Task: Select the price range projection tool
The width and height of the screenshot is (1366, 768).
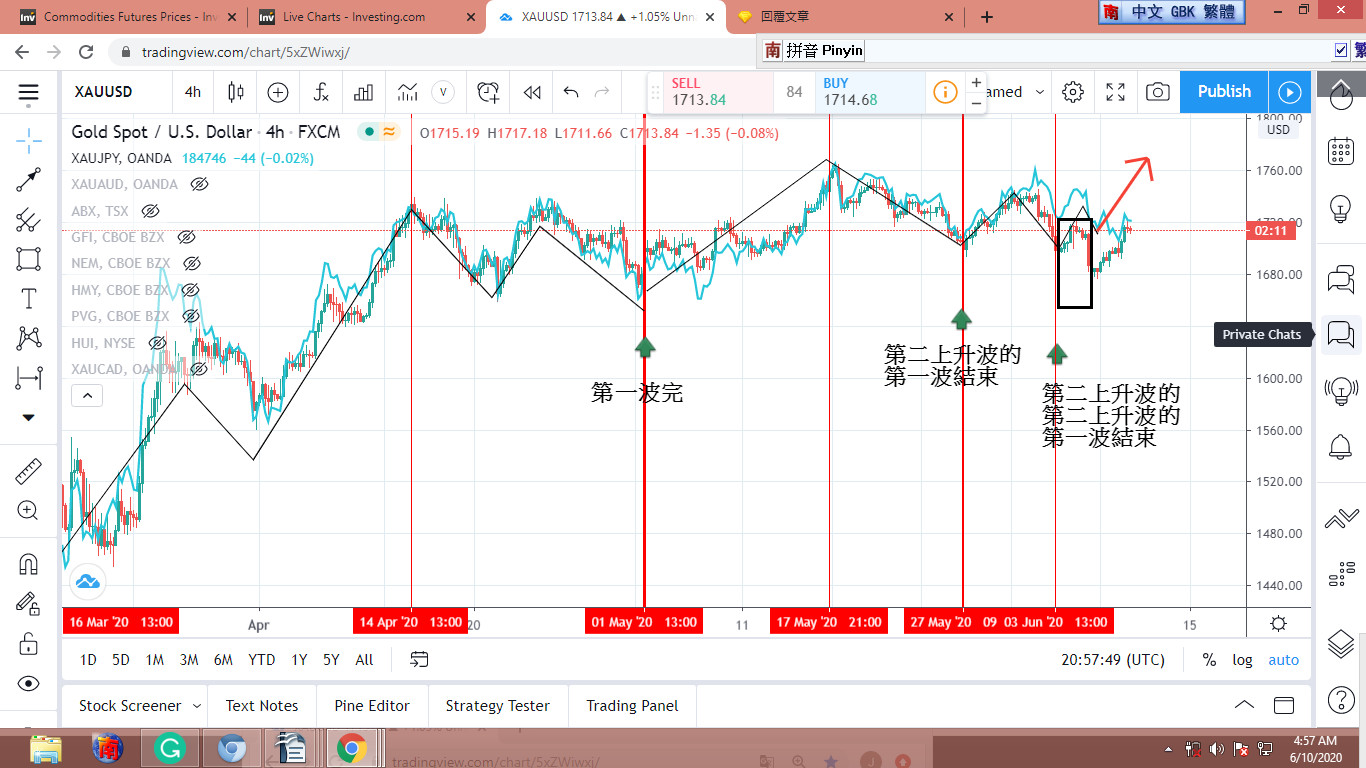Action: [29, 378]
